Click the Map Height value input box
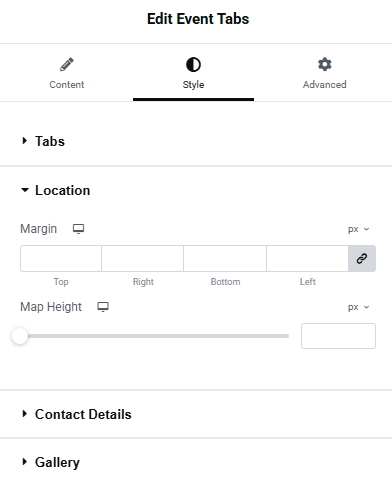Viewport: 392px width, 487px height. point(338,336)
